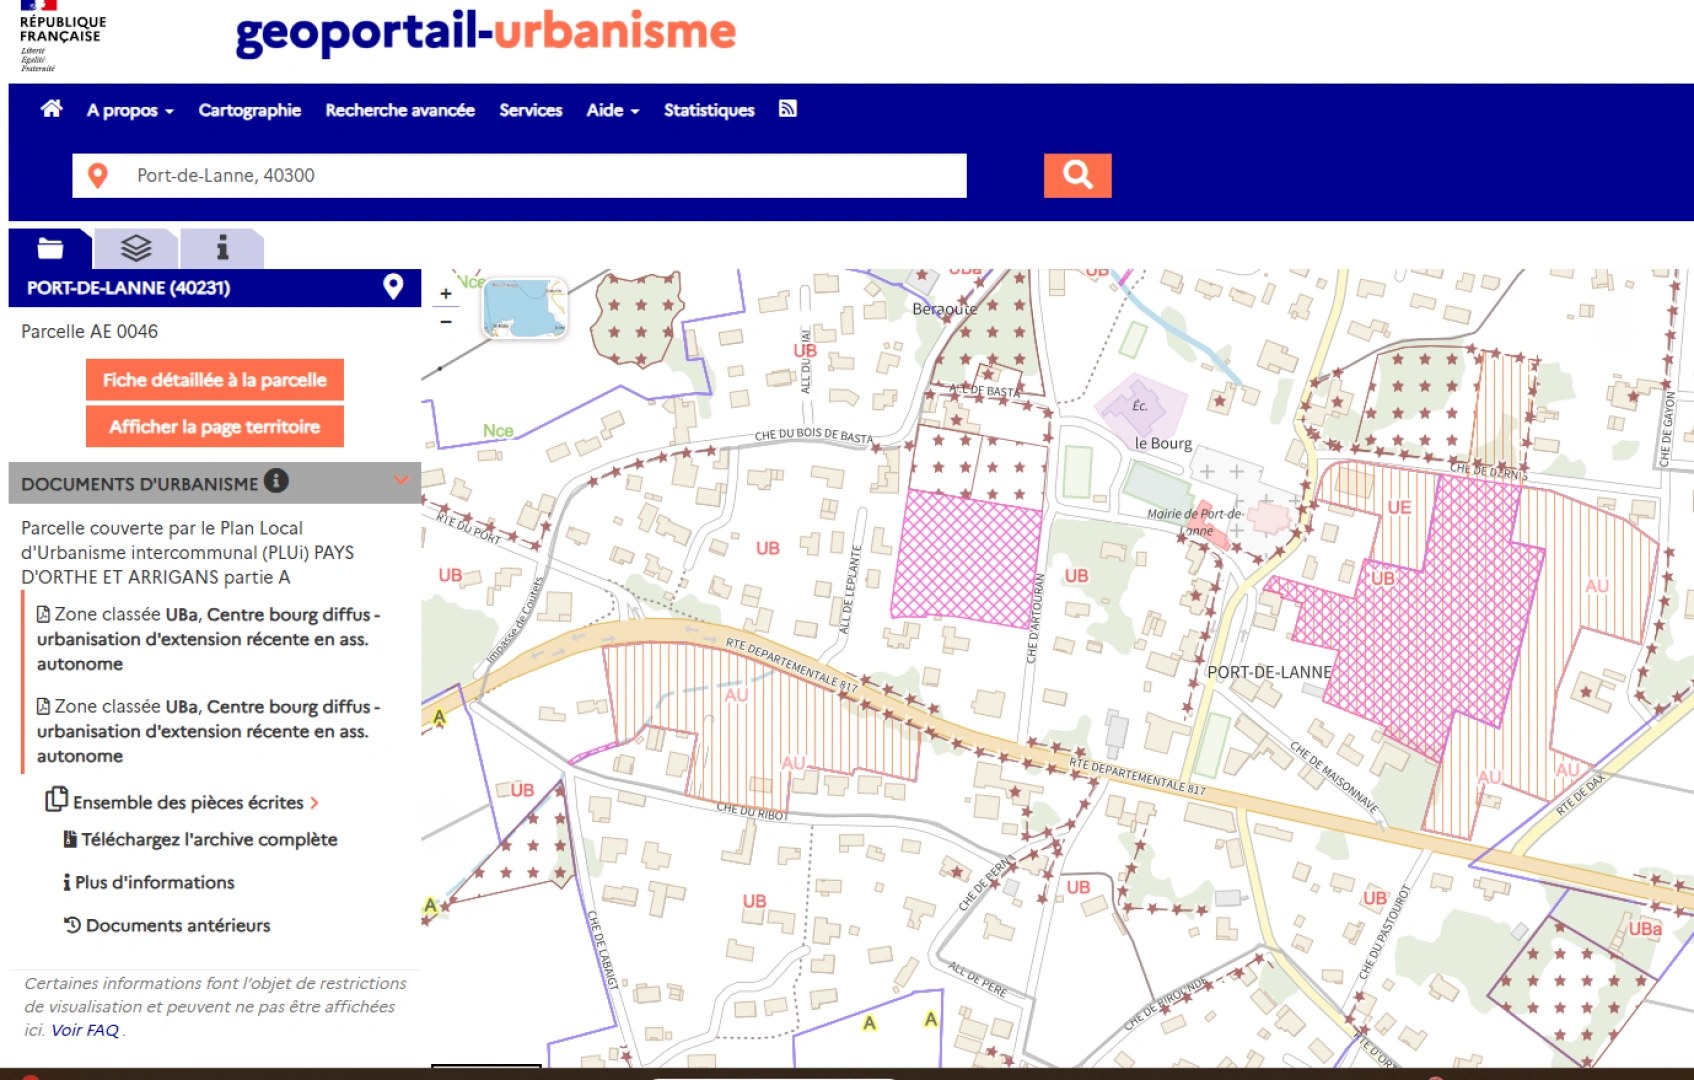Zoom in on the map
1694x1080 pixels.
[x=446, y=294]
